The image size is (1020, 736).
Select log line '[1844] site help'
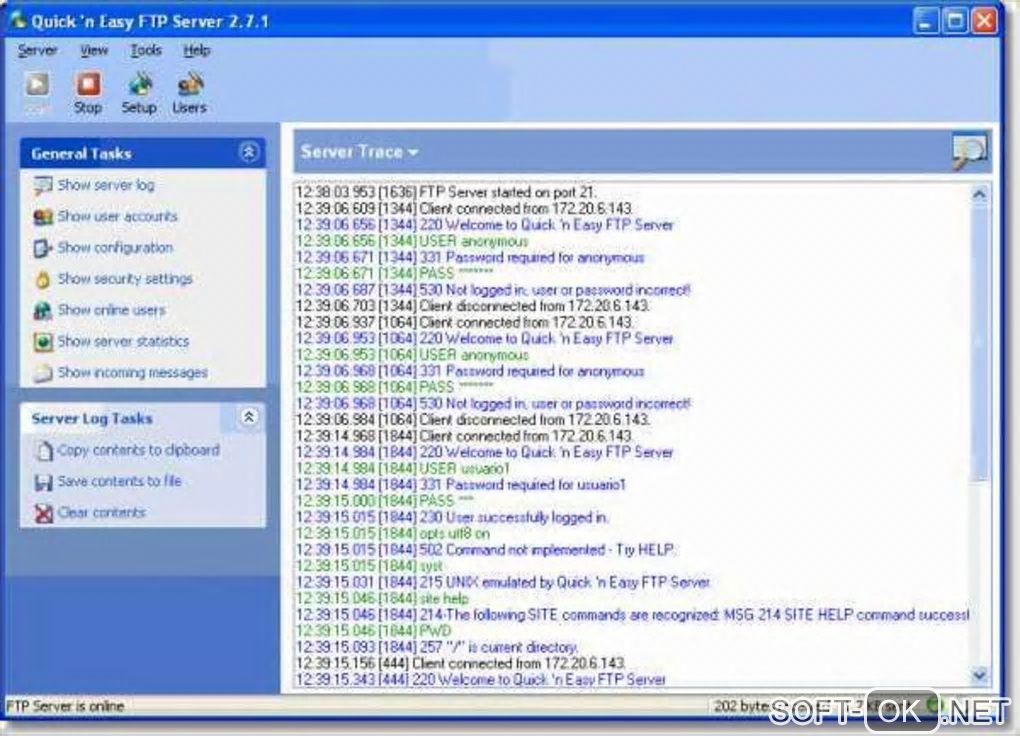pyautogui.click(x=382, y=599)
